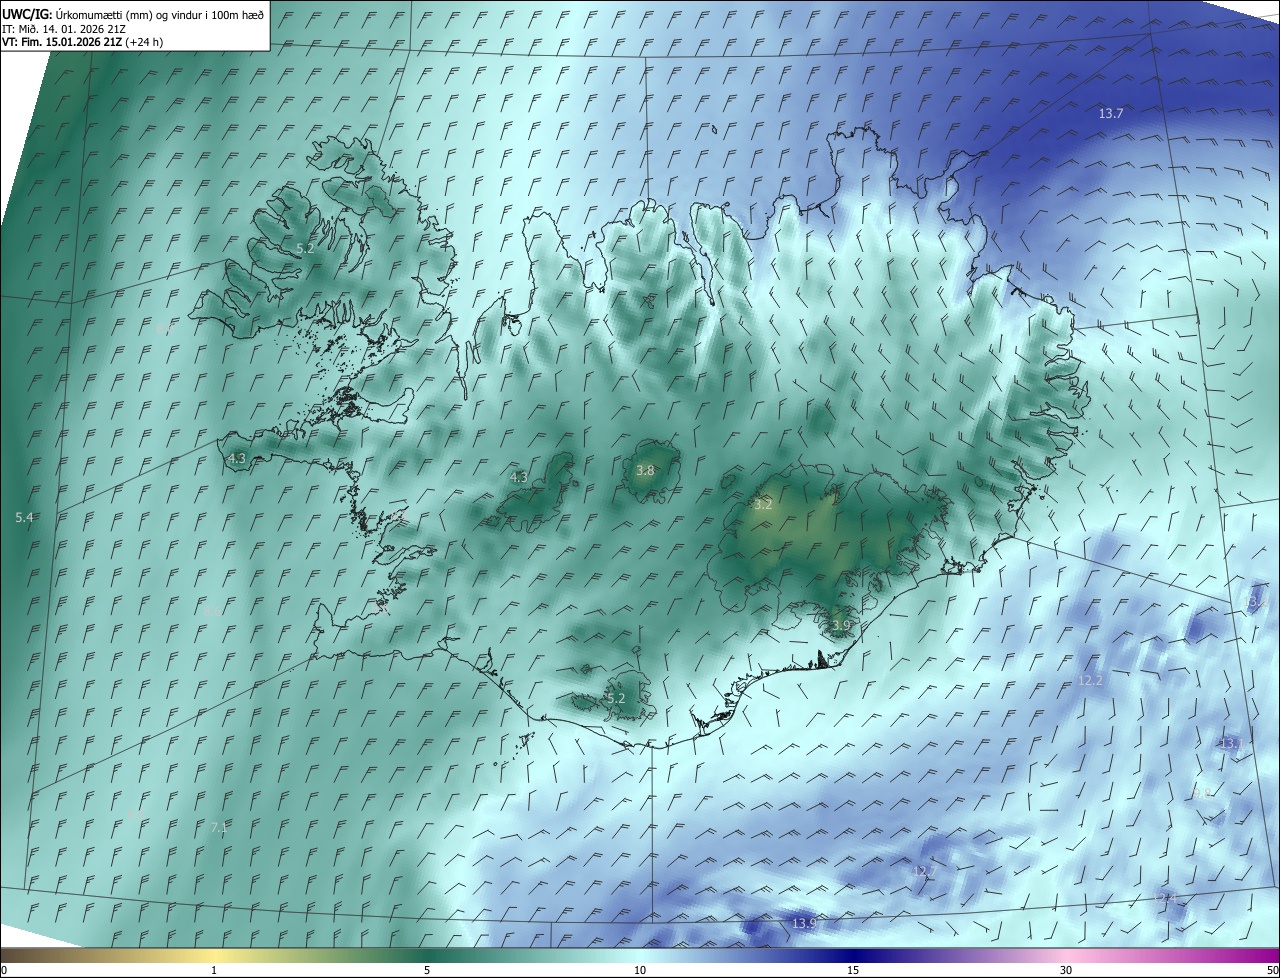The height and width of the screenshot is (978, 1280).
Task: Click the 4.3 value on Snæfellsnes peninsula
Action: (237, 459)
